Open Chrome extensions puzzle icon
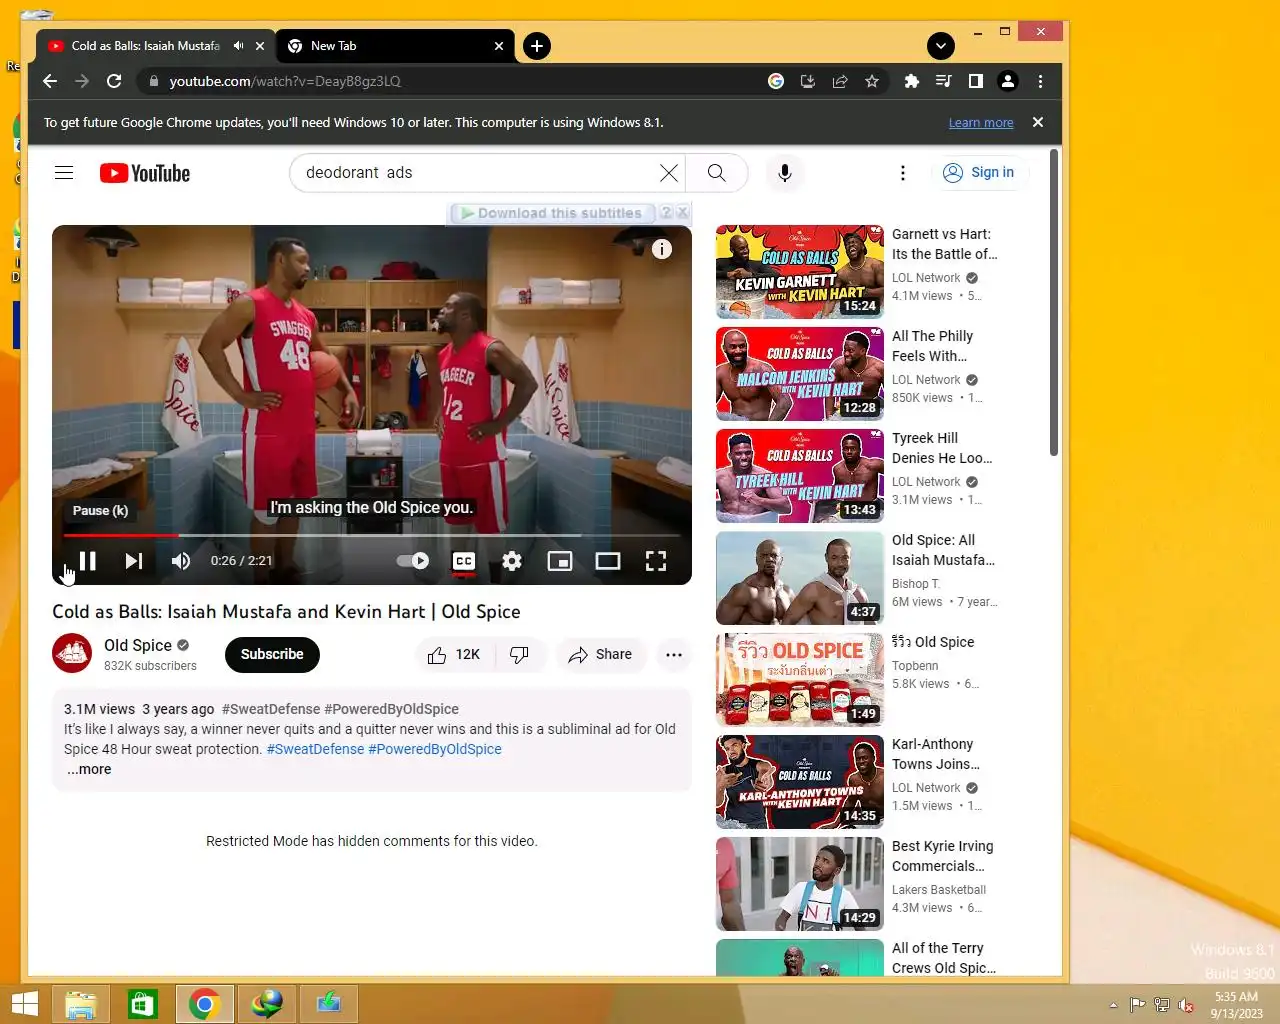Image resolution: width=1280 pixels, height=1024 pixels. (x=911, y=81)
